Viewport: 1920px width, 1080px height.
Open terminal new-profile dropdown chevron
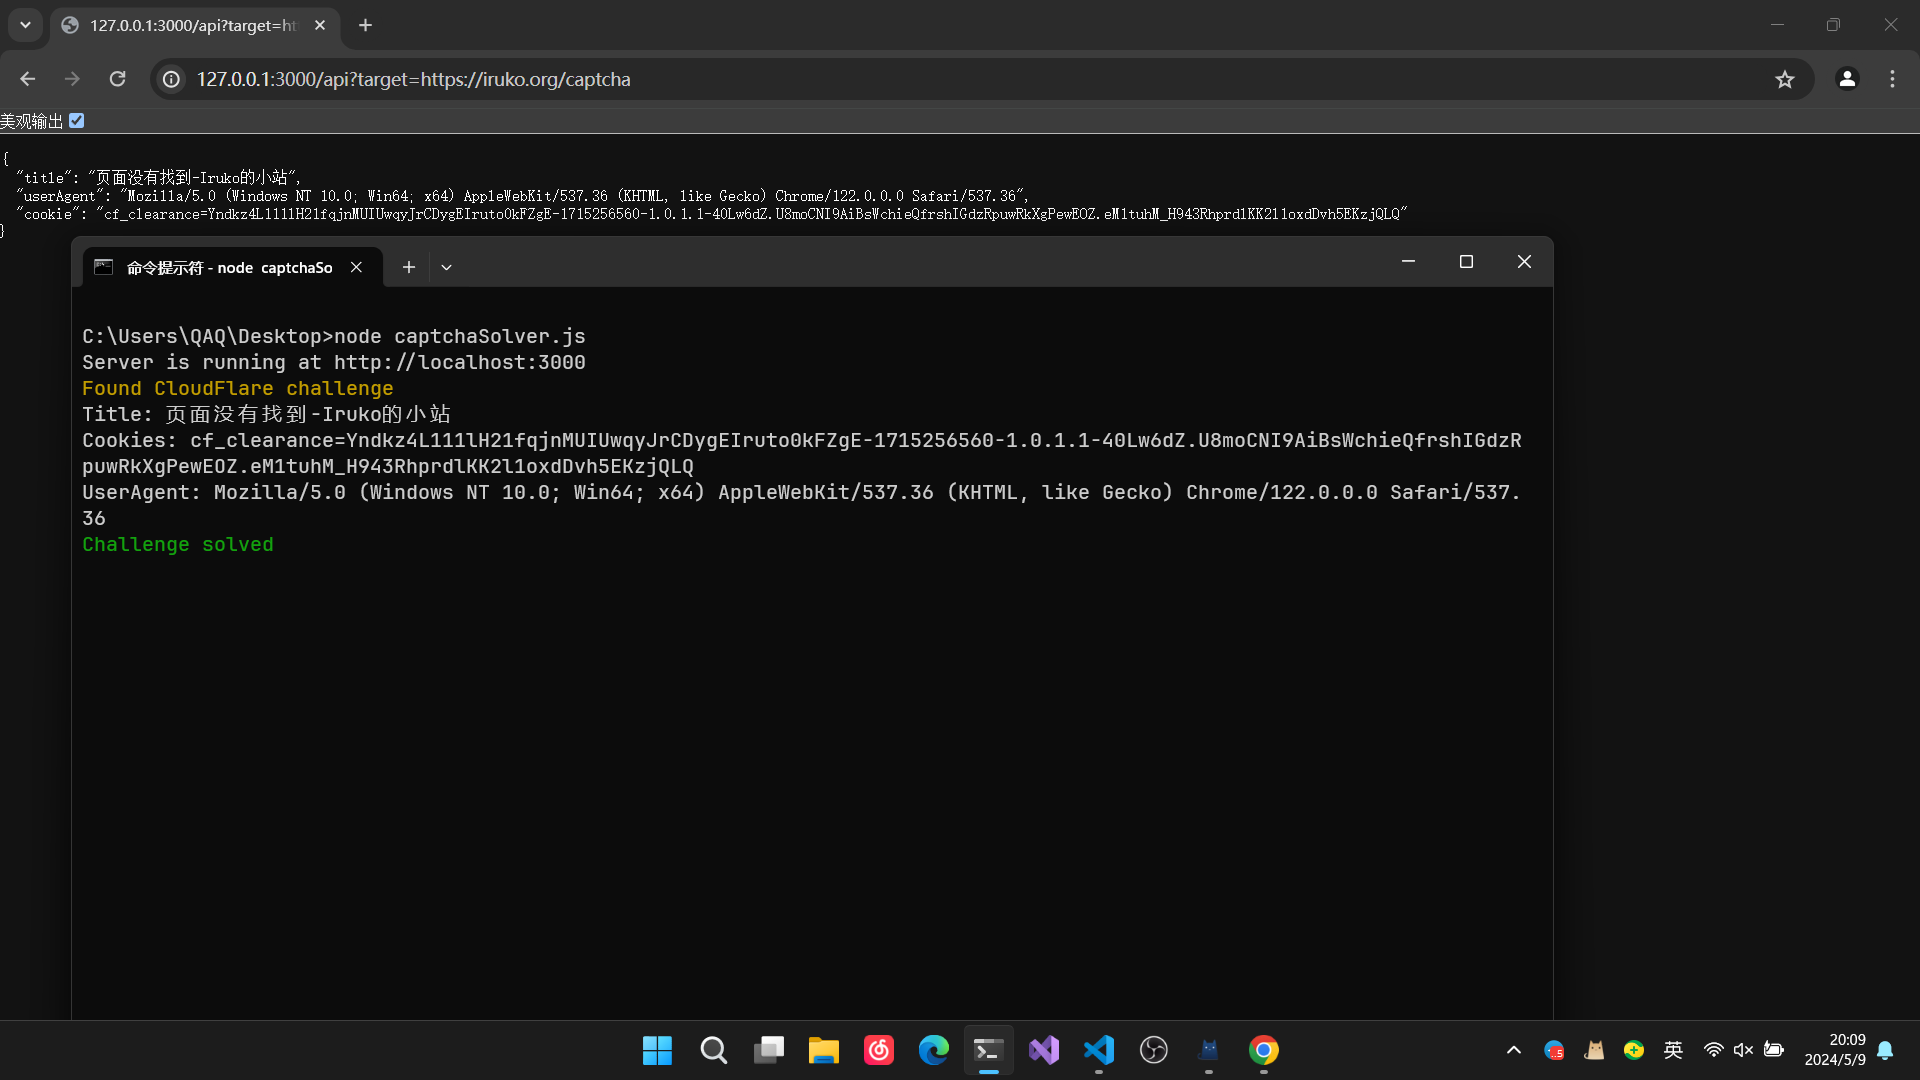click(x=446, y=267)
